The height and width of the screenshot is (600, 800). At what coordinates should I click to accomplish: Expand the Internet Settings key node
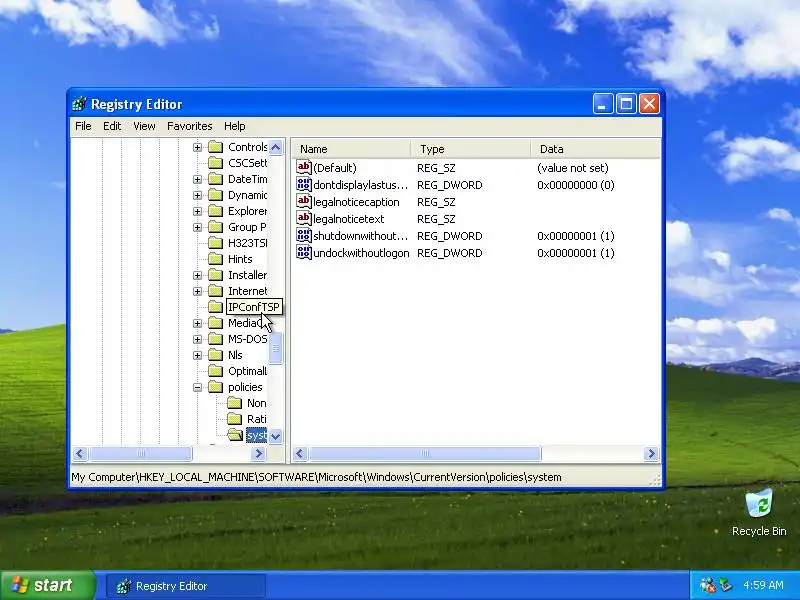(x=197, y=291)
